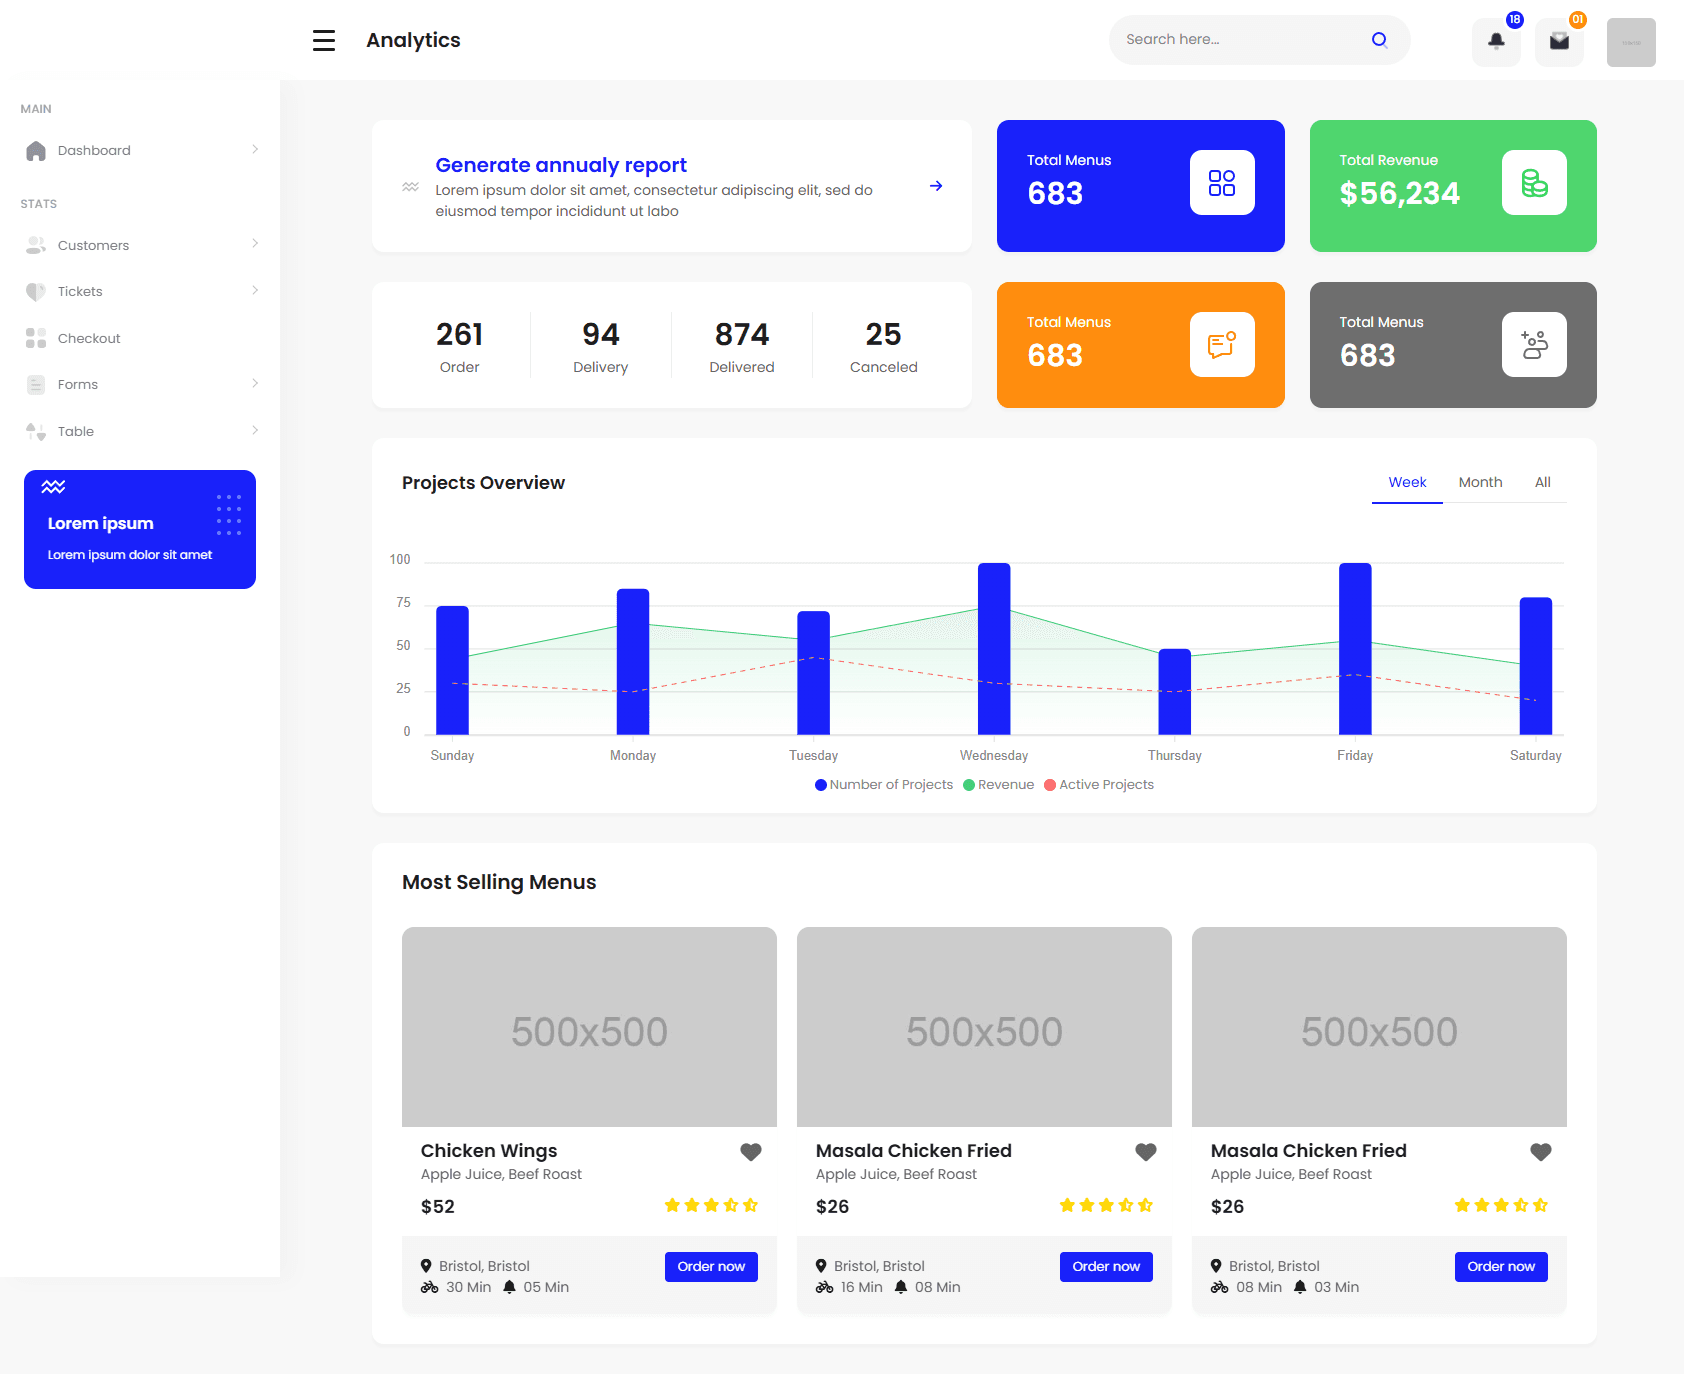Click the Checkout sidebar icon
1684x1374 pixels.
36,338
